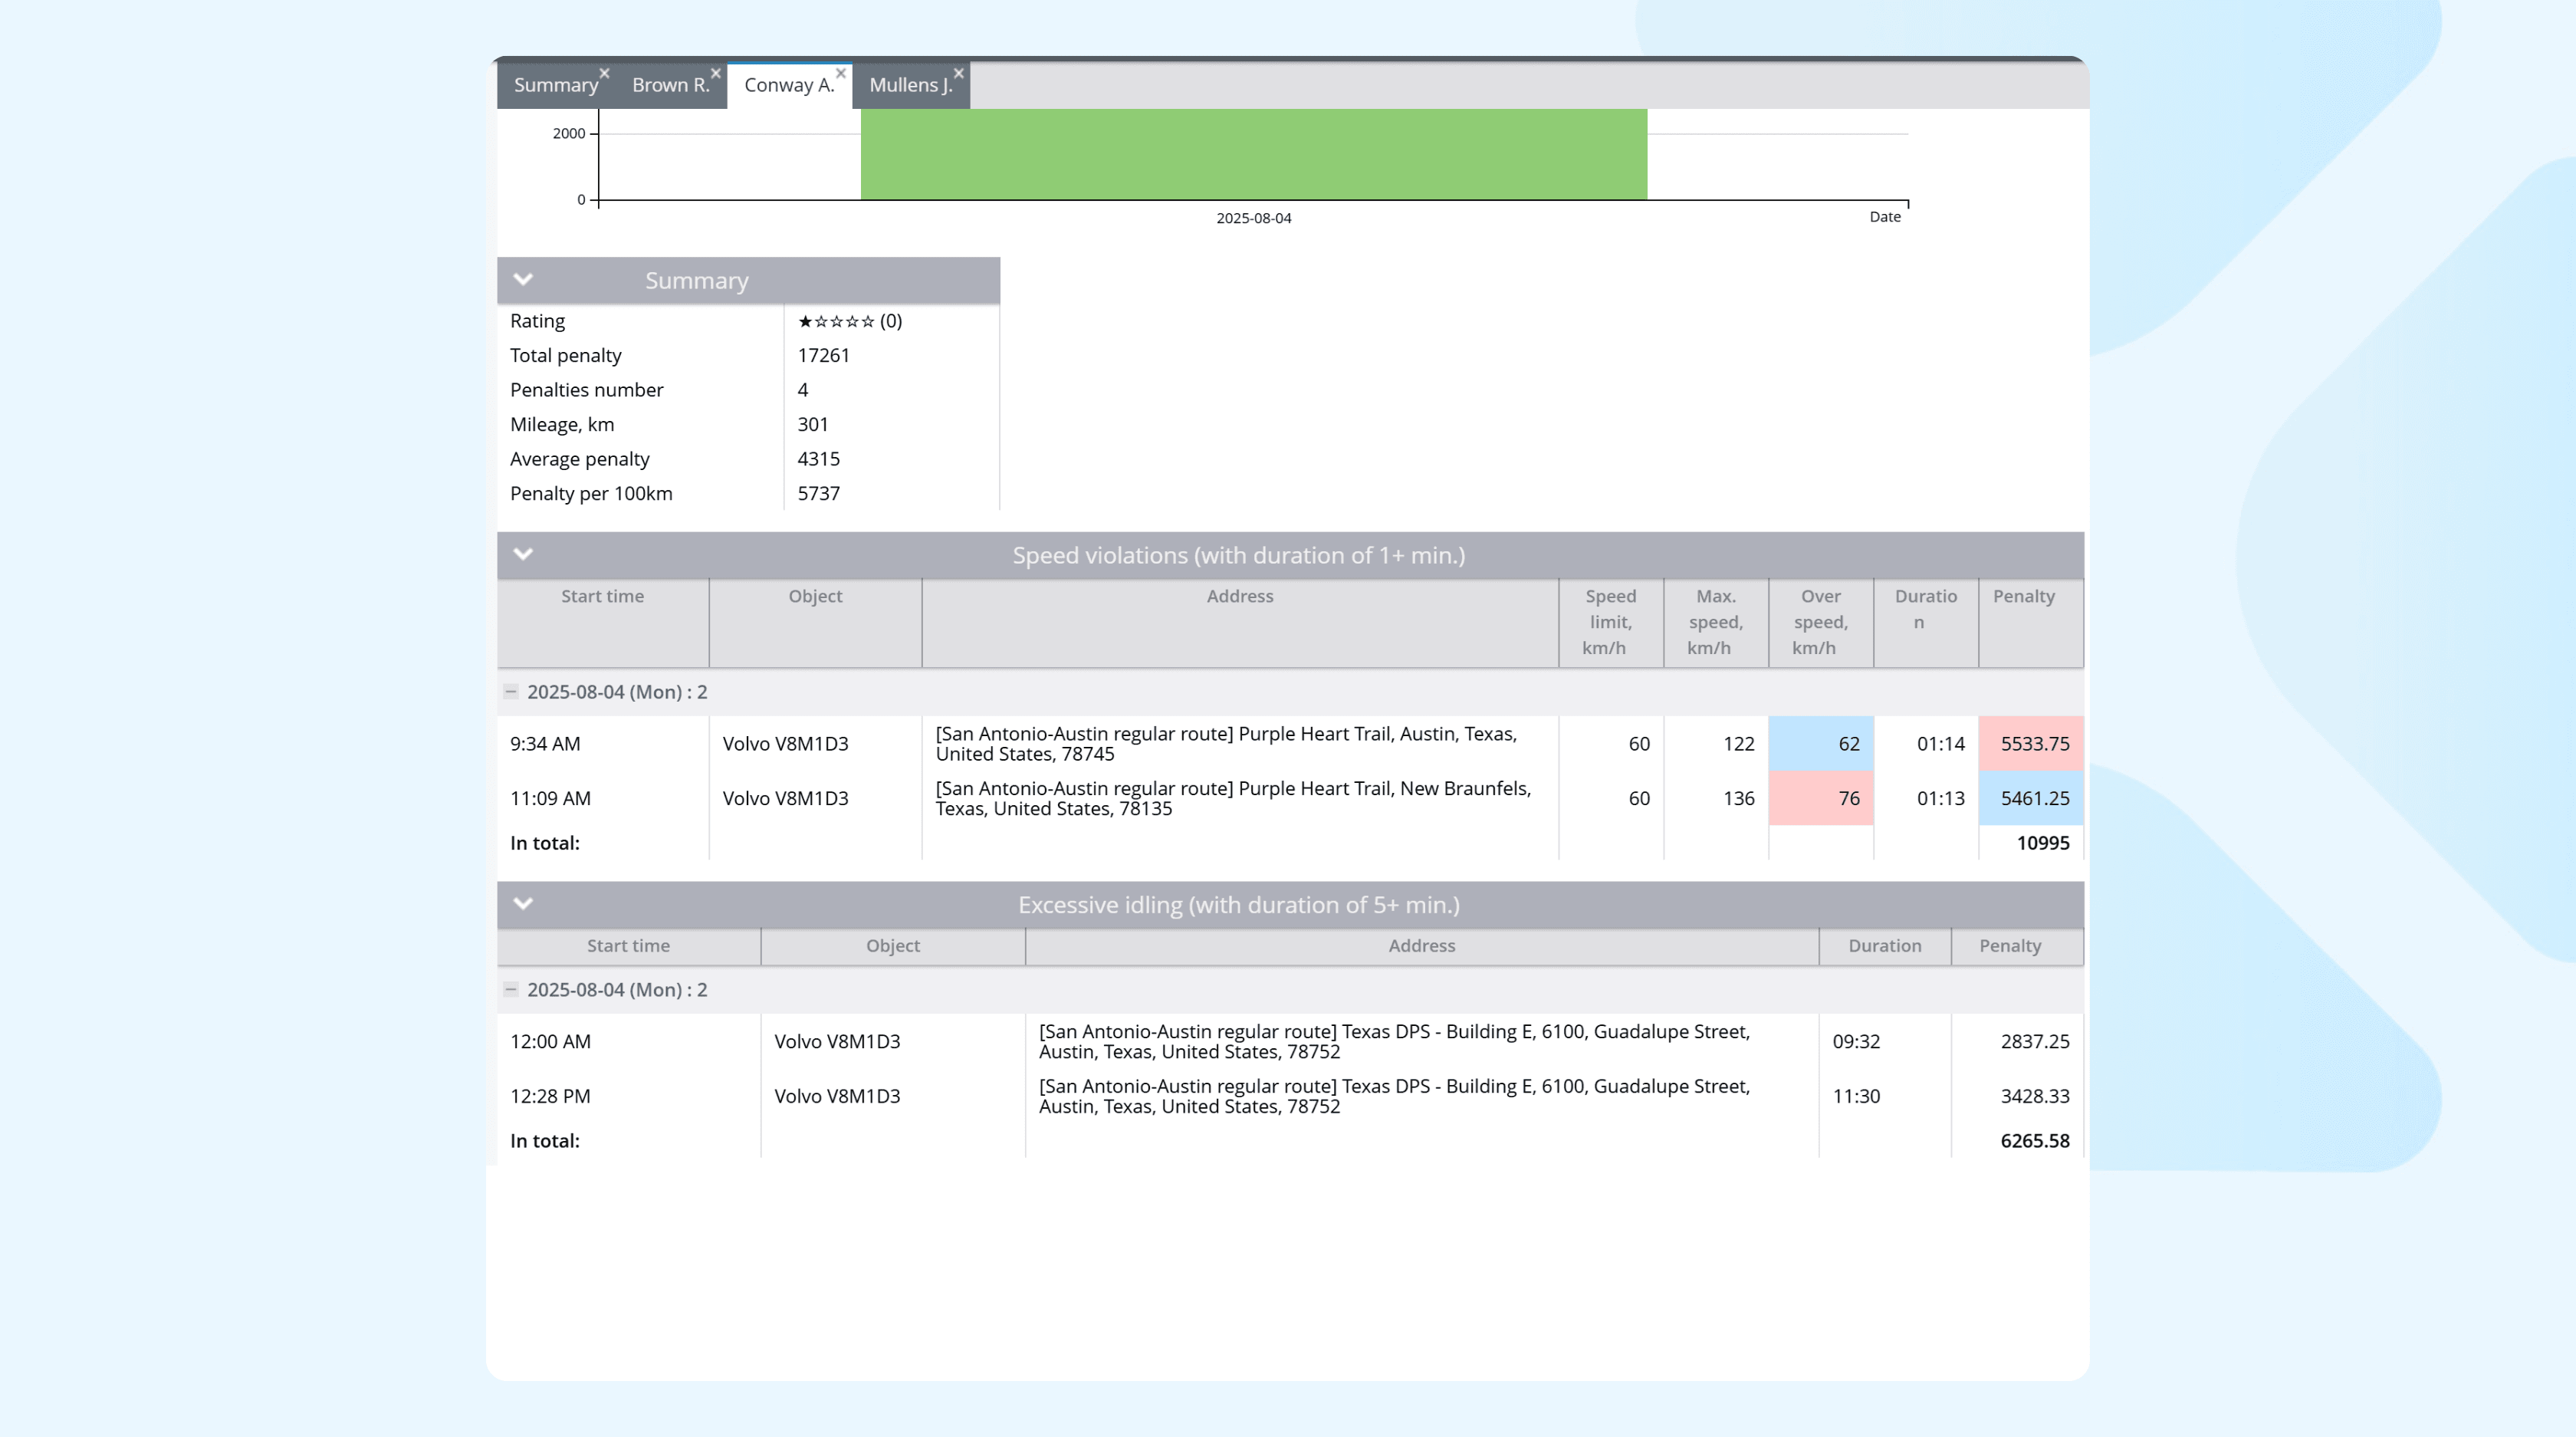Close the Mullens J. tab

pyautogui.click(x=959, y=73)
